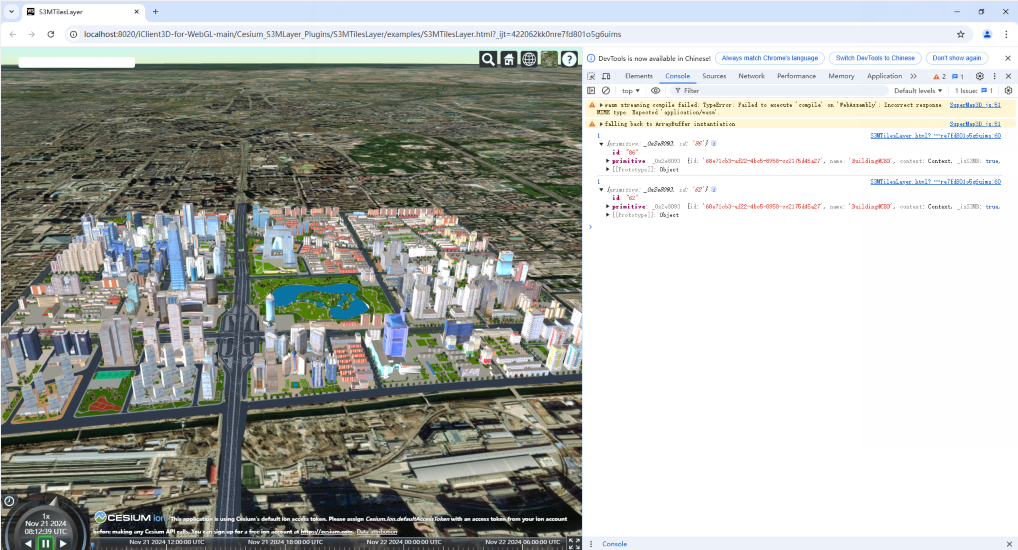Screen dimensions: 1018x550
Task: Show more DevTools tabs chevron
Action: [x=913, y=76]
